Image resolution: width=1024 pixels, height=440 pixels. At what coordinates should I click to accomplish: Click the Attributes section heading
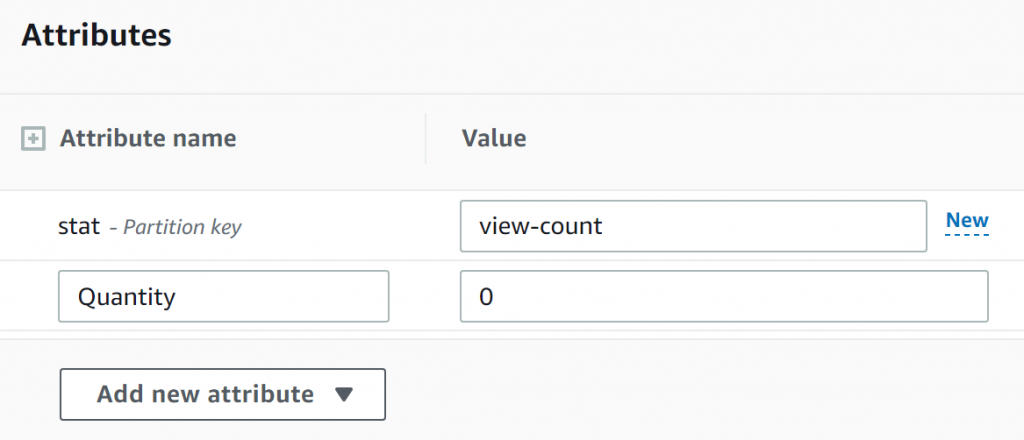(x=96, y=35)
